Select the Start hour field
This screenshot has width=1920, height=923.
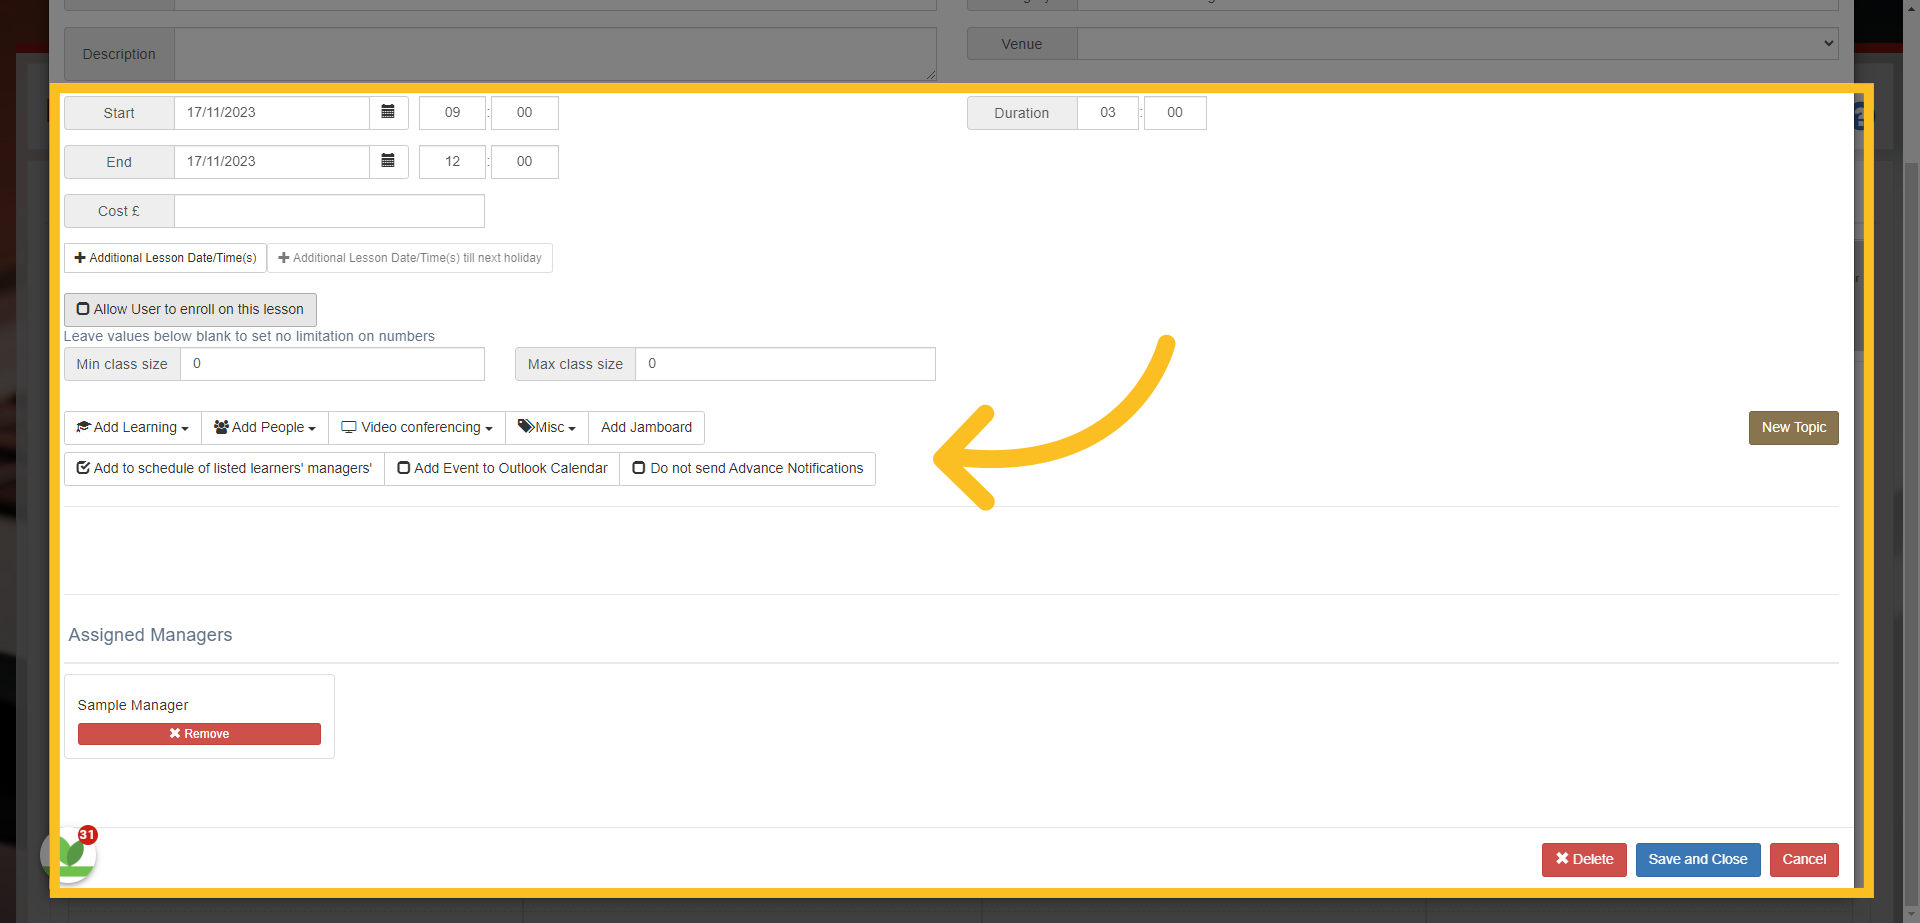coord(452,113)
